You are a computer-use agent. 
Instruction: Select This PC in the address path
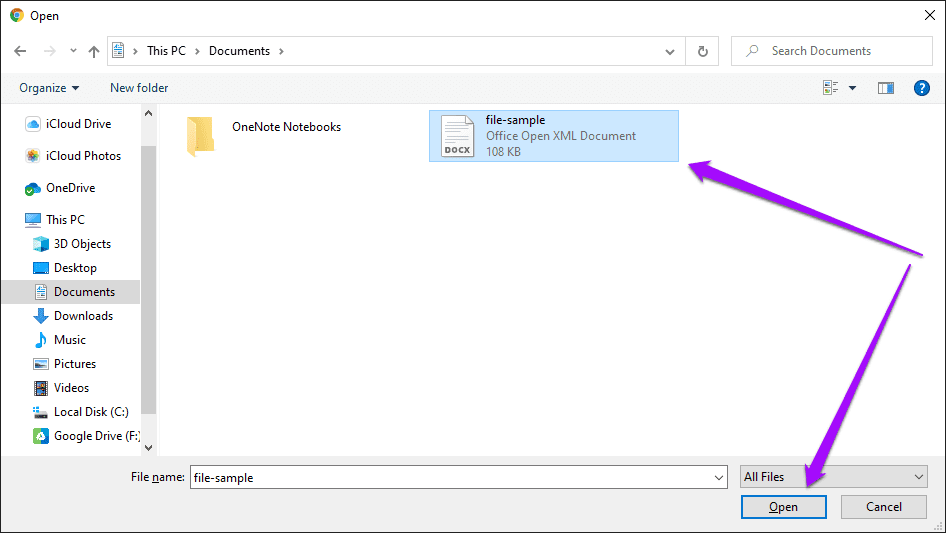[x=167, y=51]
